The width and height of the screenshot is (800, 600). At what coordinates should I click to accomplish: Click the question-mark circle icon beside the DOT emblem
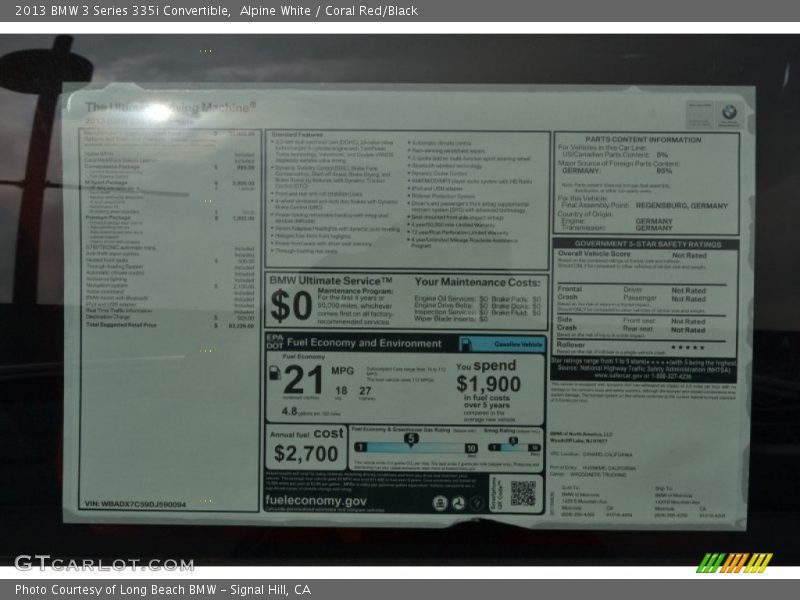coord(478,502)
